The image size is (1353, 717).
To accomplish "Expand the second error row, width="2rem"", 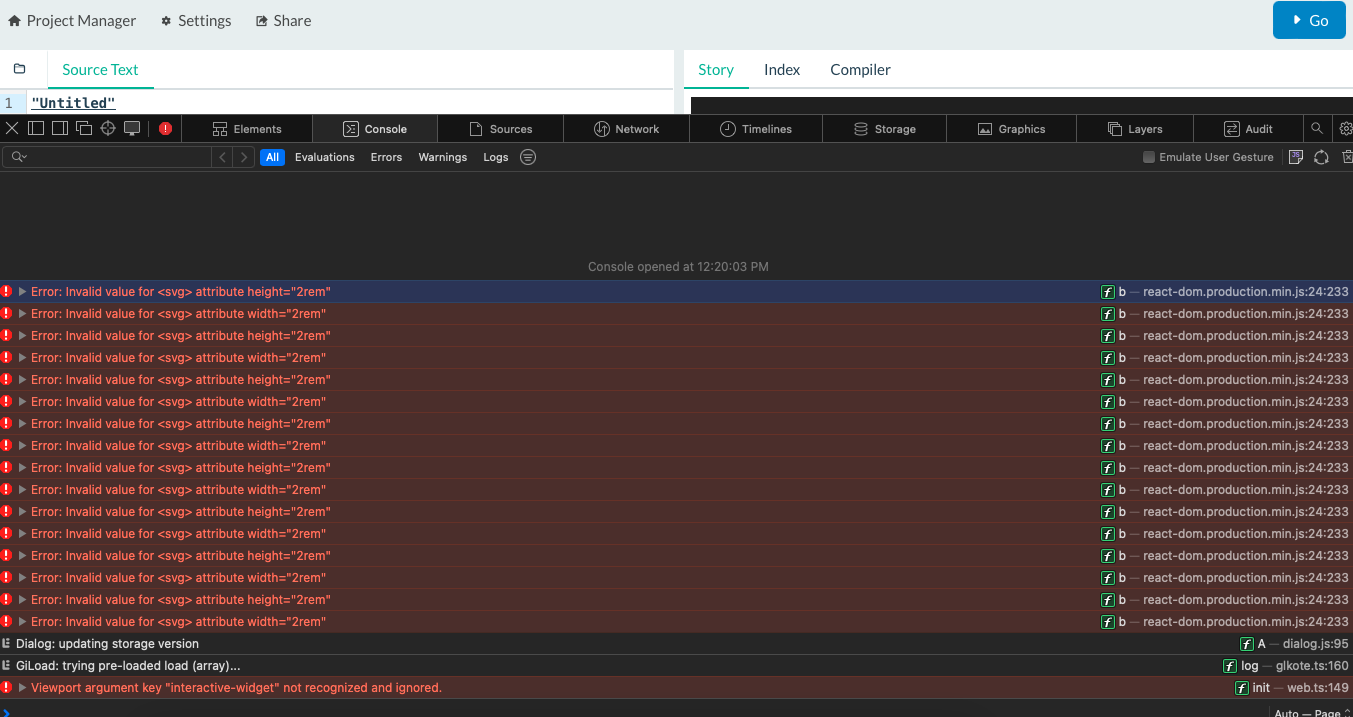I will 22,314.
